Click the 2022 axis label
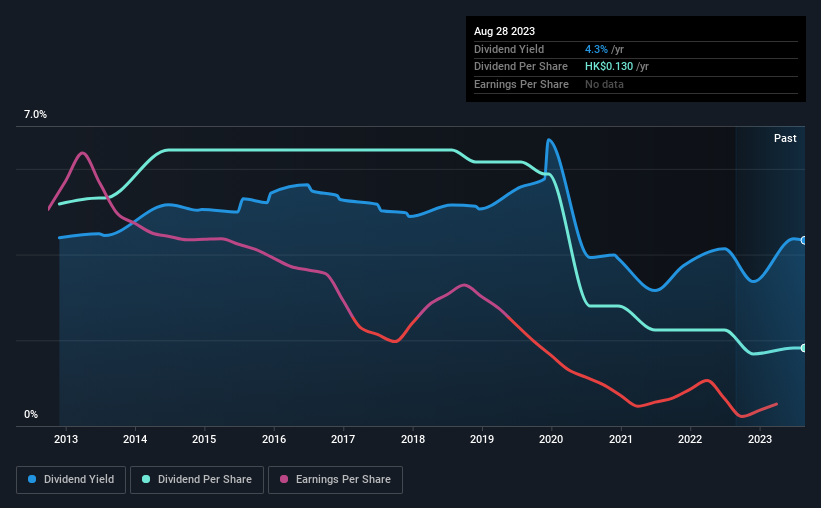 click(690, 439)
